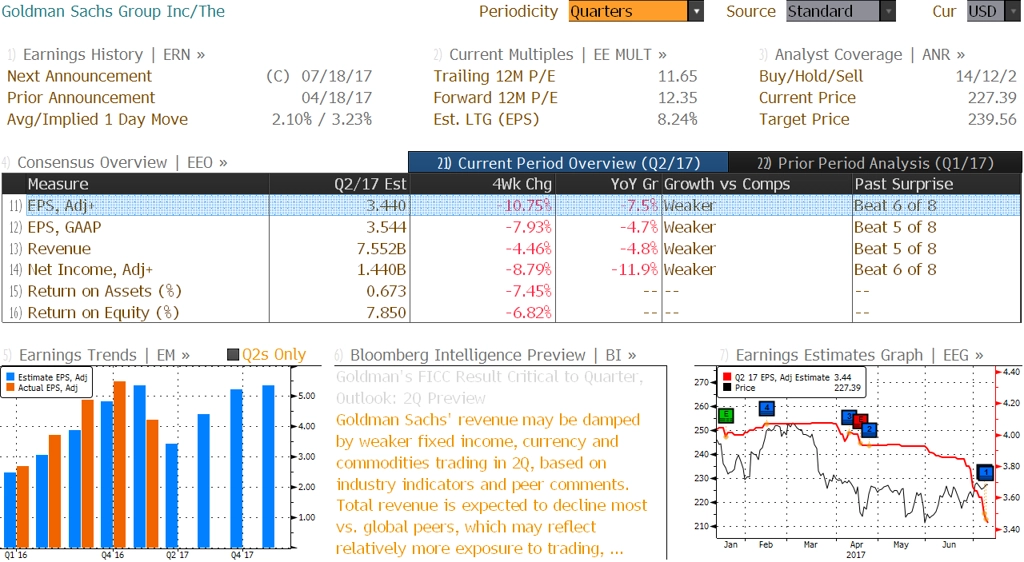Screen dimensions: 1024x562
Task: Click the green E event marker on graph
Action: tap(726, 415)
